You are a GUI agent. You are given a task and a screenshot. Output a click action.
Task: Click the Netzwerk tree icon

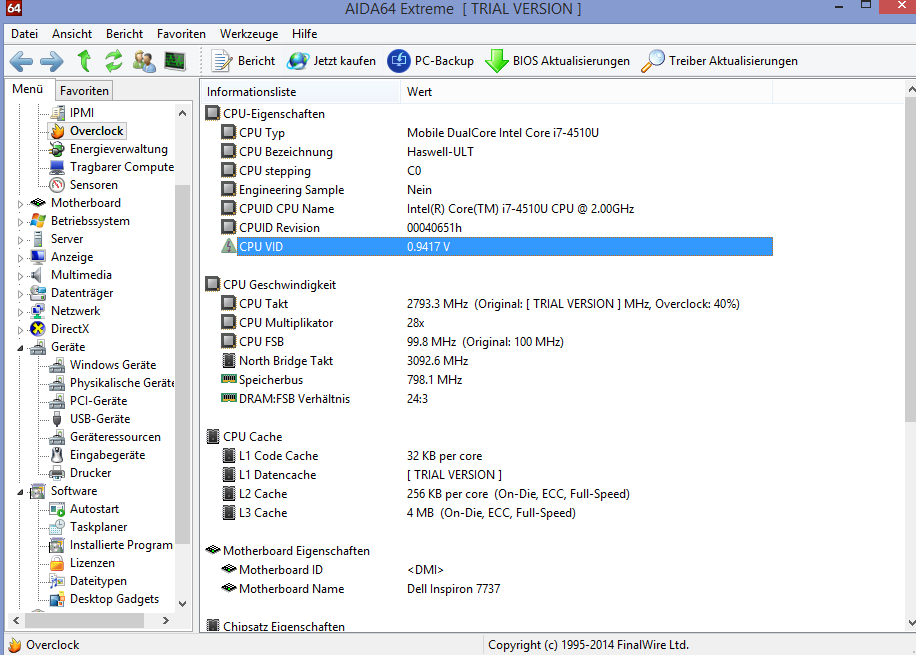tap(38, 311)
